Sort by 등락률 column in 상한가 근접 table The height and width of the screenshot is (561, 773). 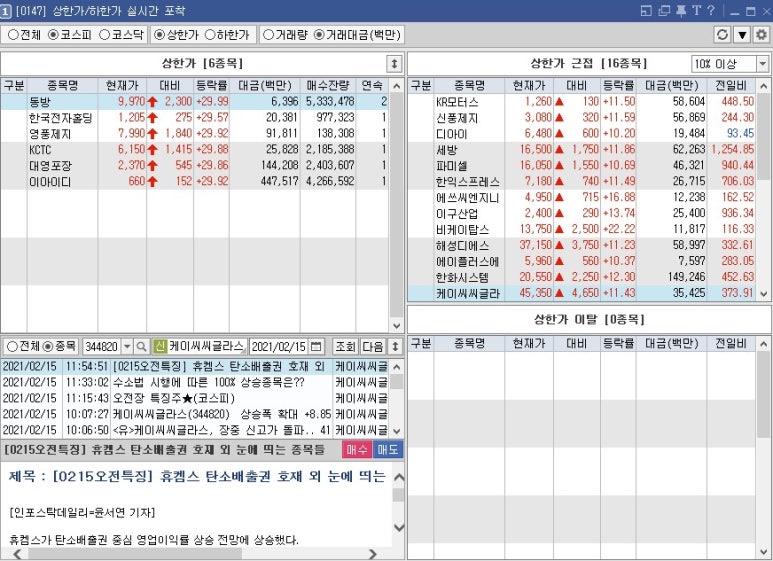(618, 86)
